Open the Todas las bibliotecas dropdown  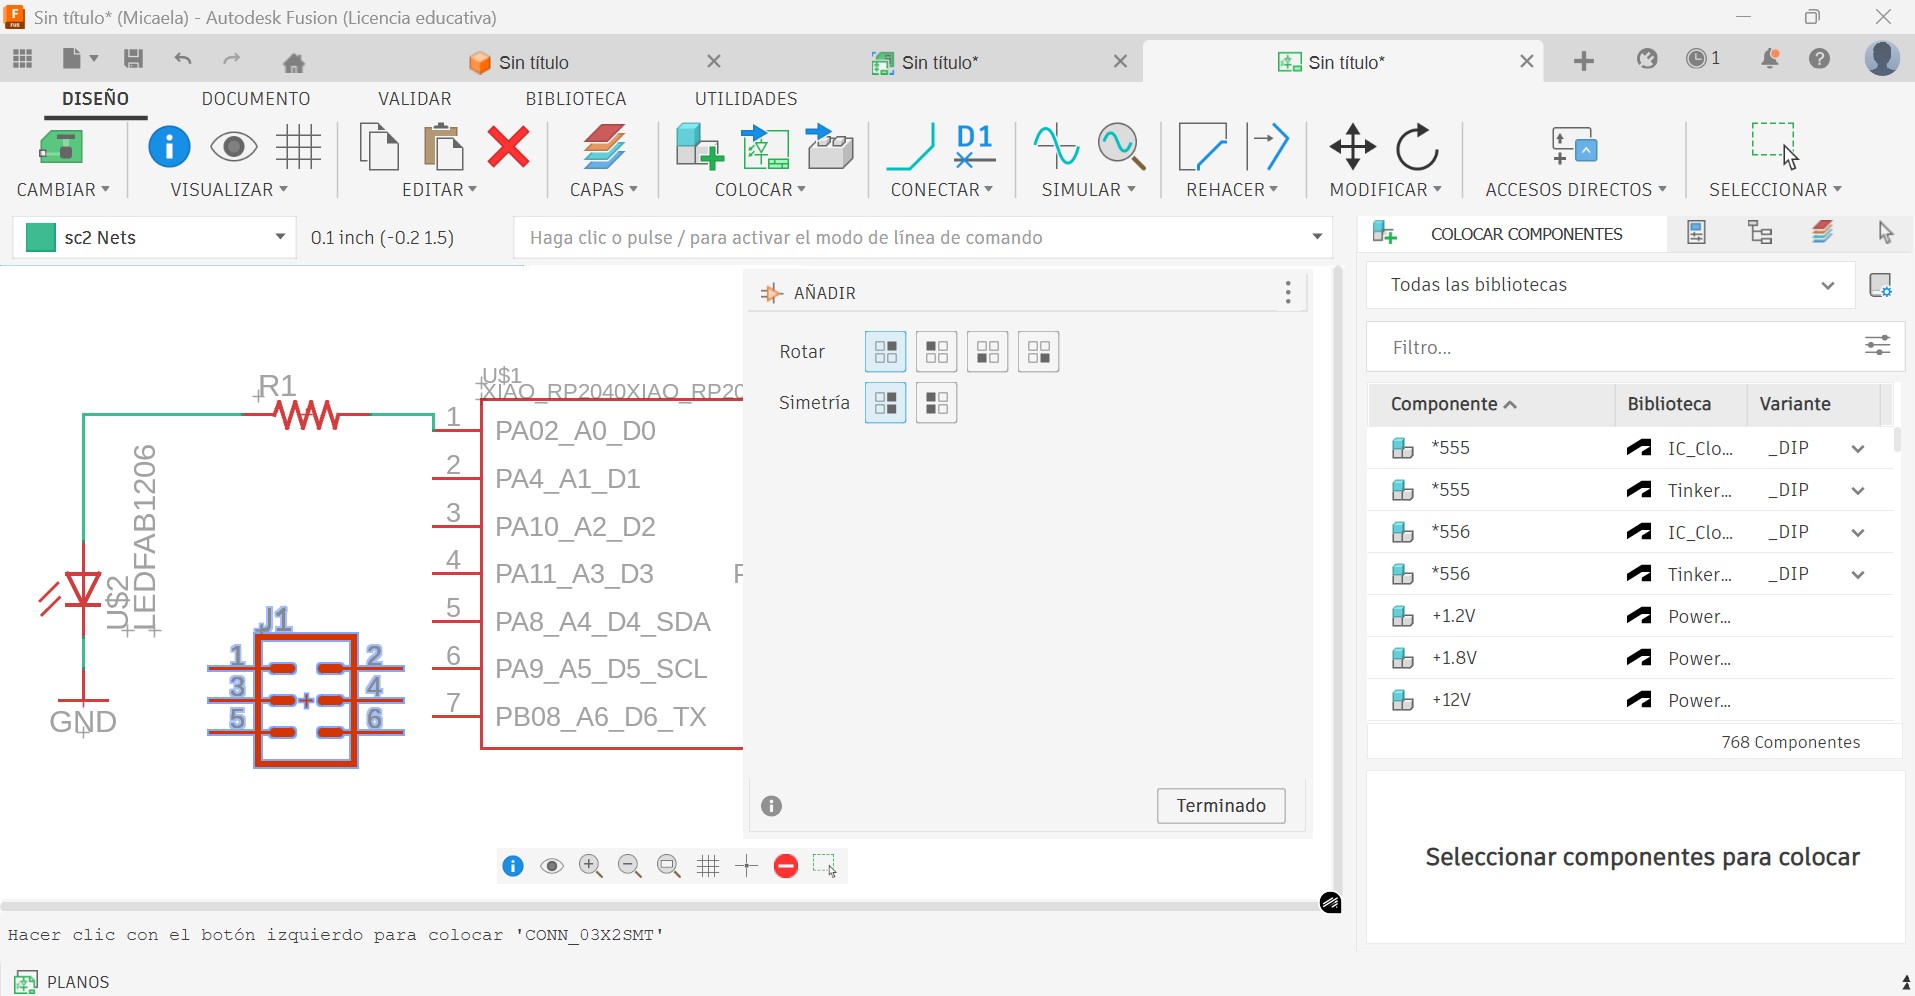[x=1611, y=285]
